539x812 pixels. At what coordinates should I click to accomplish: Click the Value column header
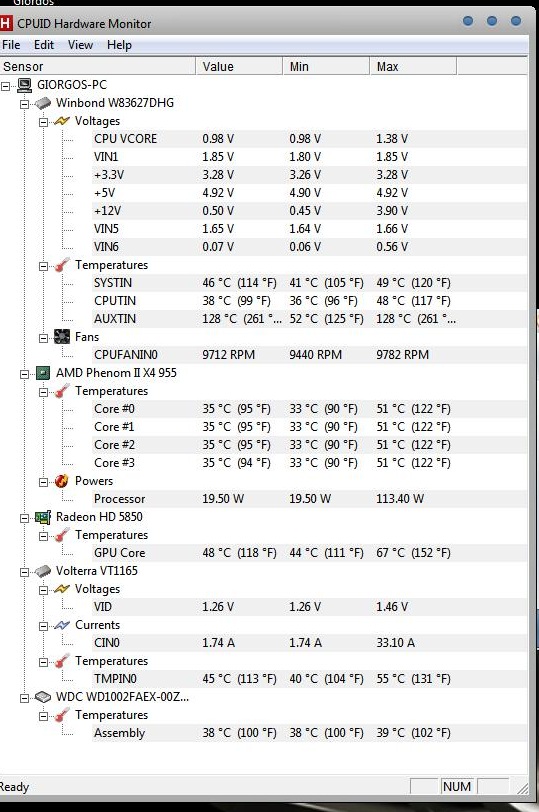(x=239, y=67)
